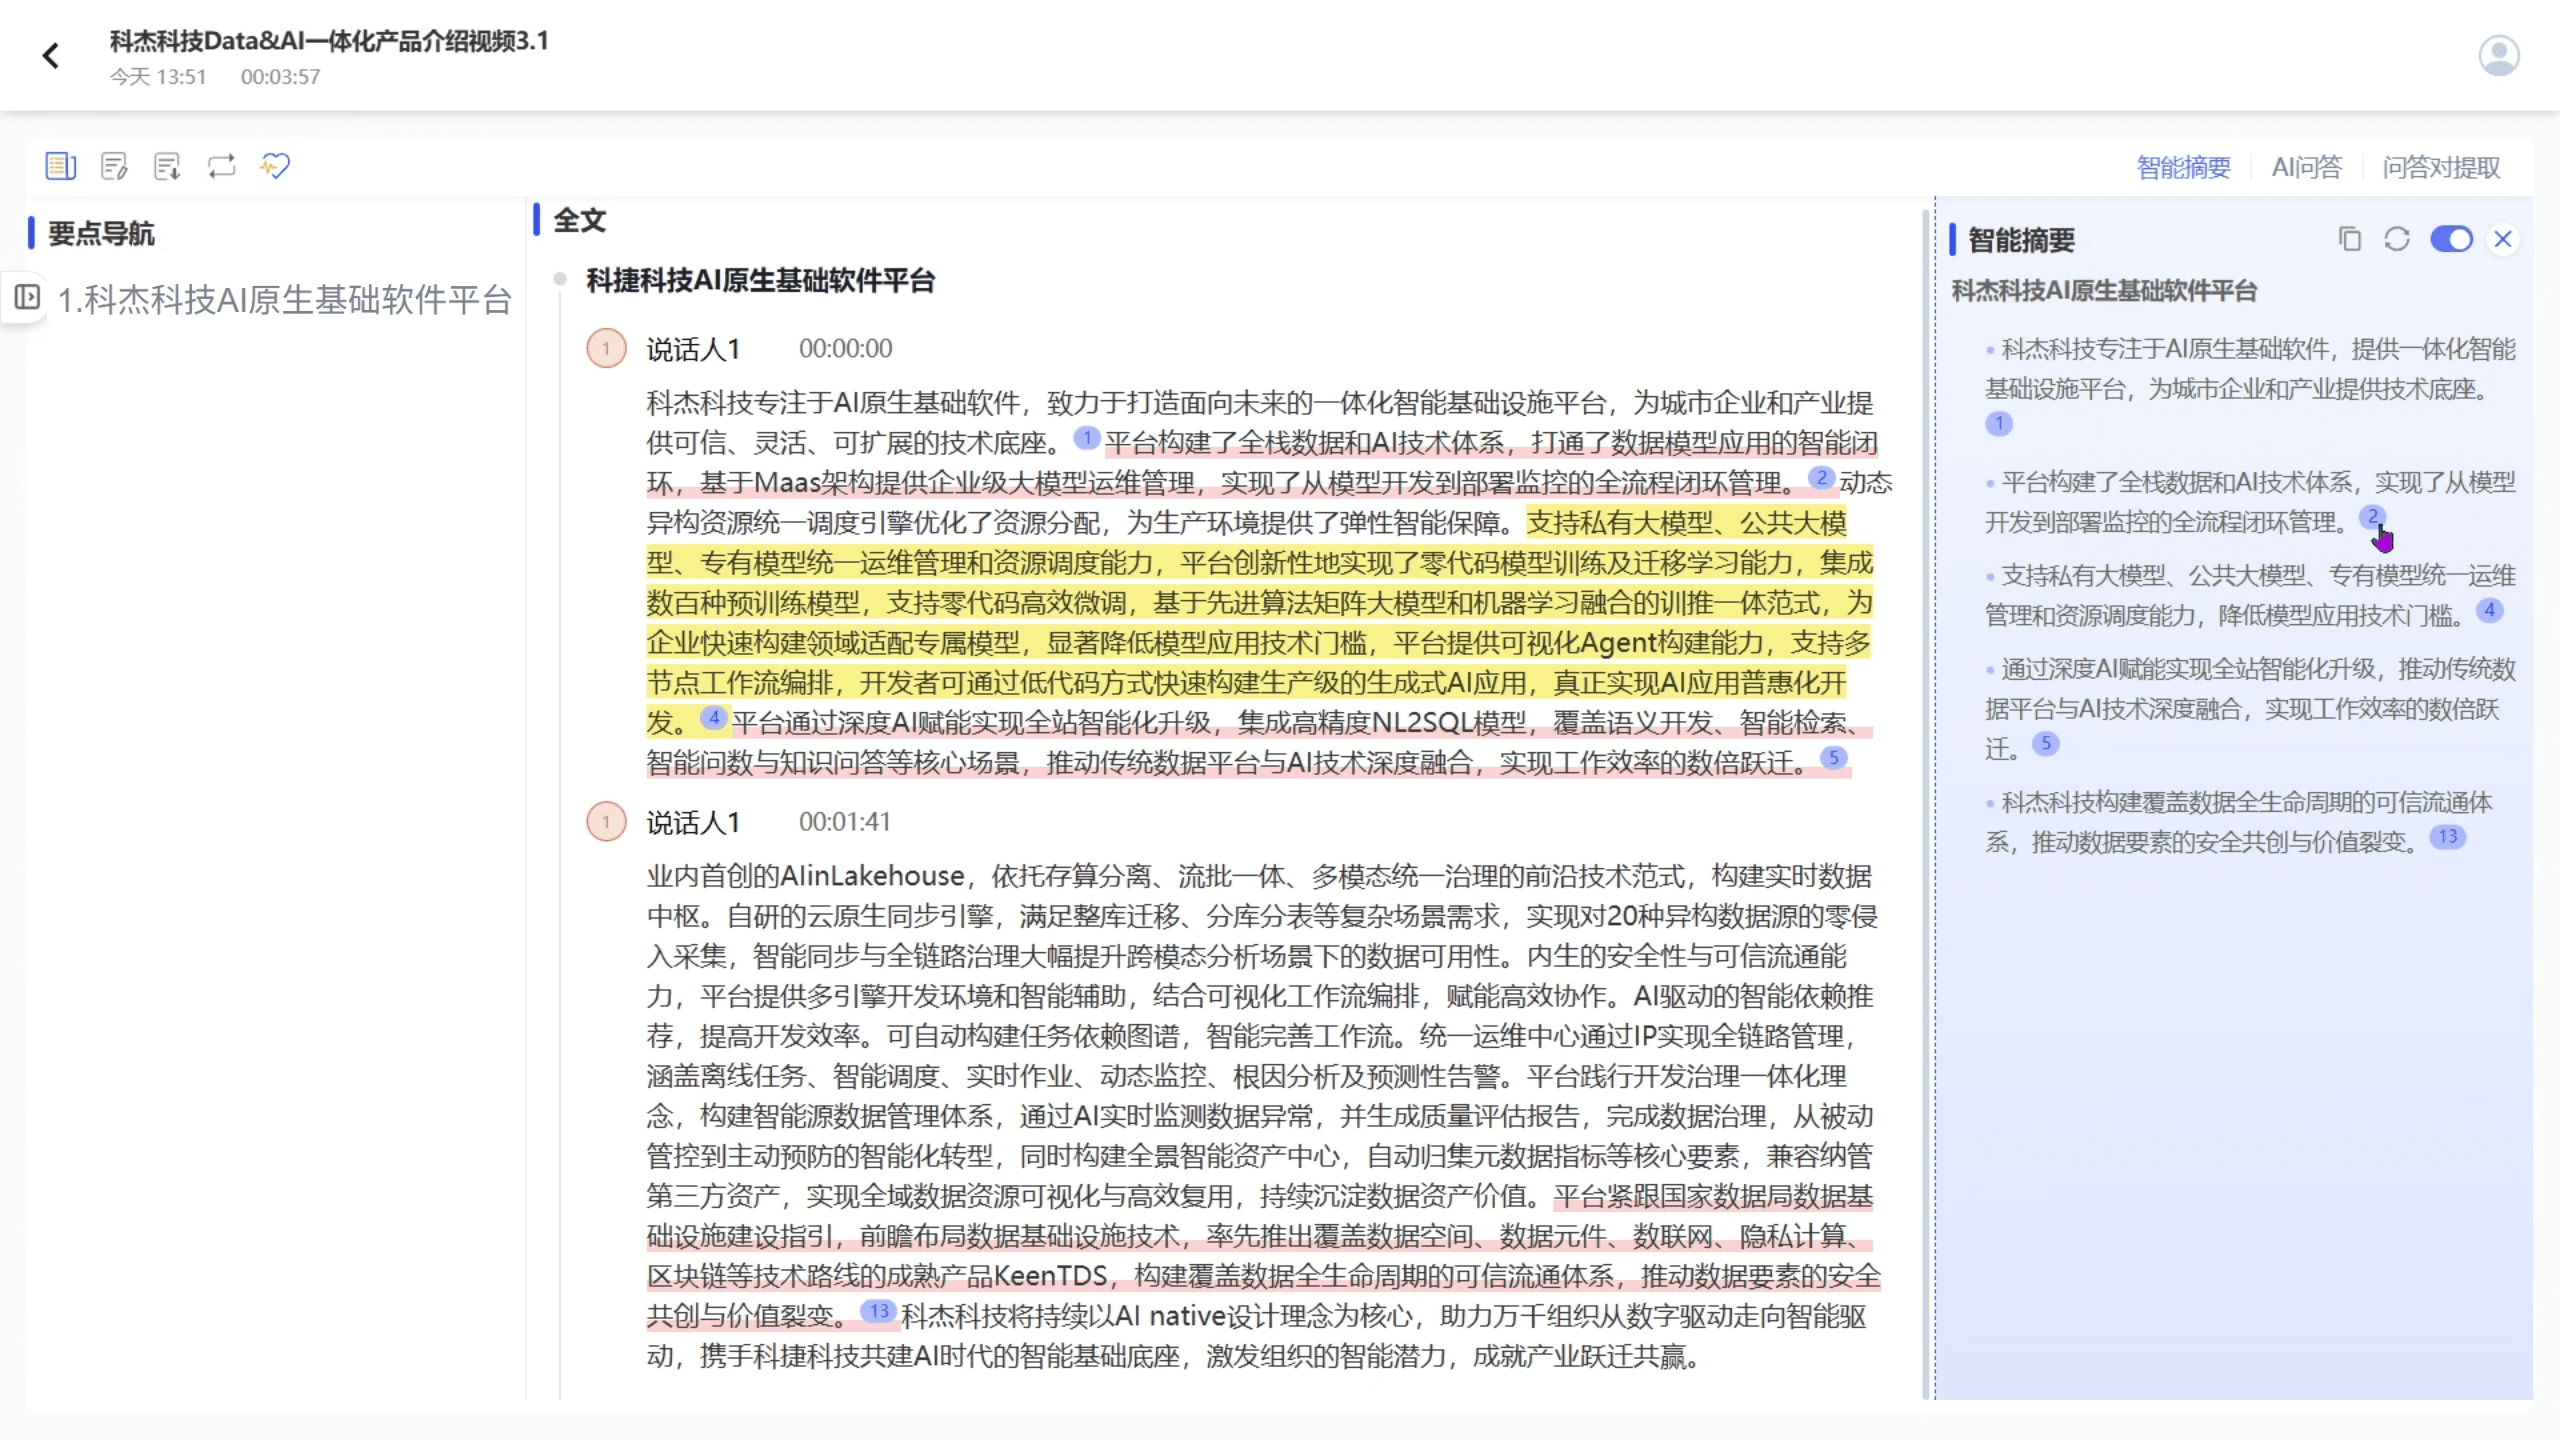Click citation badge 4 in summary panel
The image size is (2560, 1440).
click(2489, 610)
